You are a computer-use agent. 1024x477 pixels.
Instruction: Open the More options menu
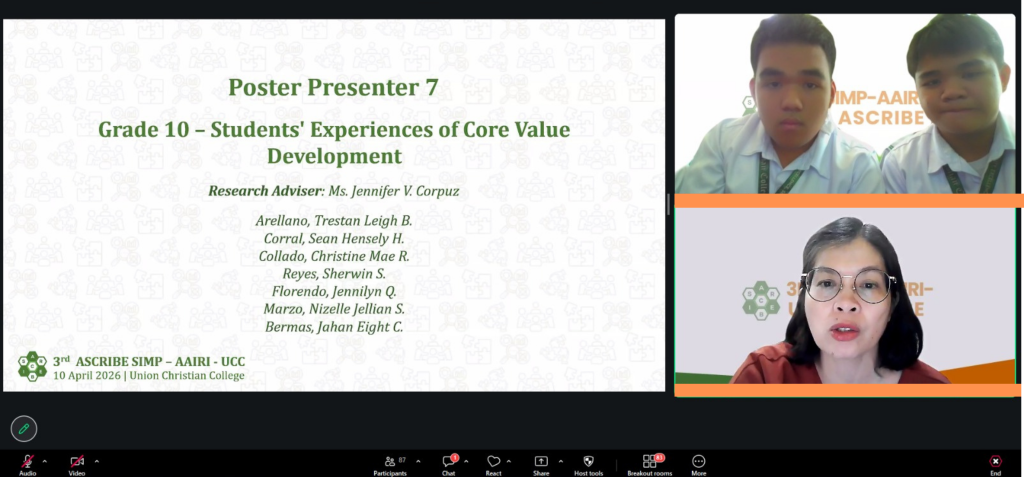point(698,461)
